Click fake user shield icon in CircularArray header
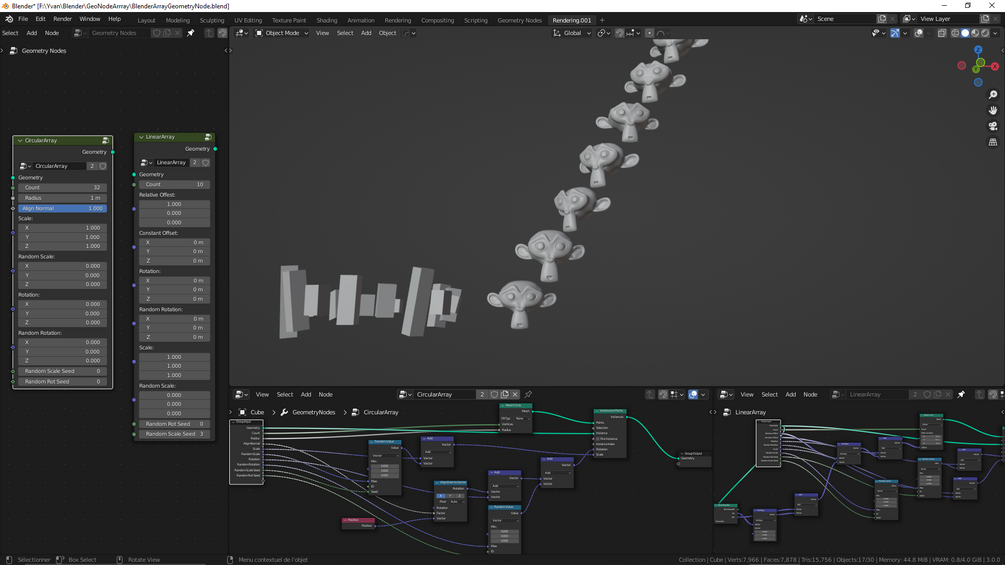The height and width of the screenshot is (565, 1005). (494, 395)
